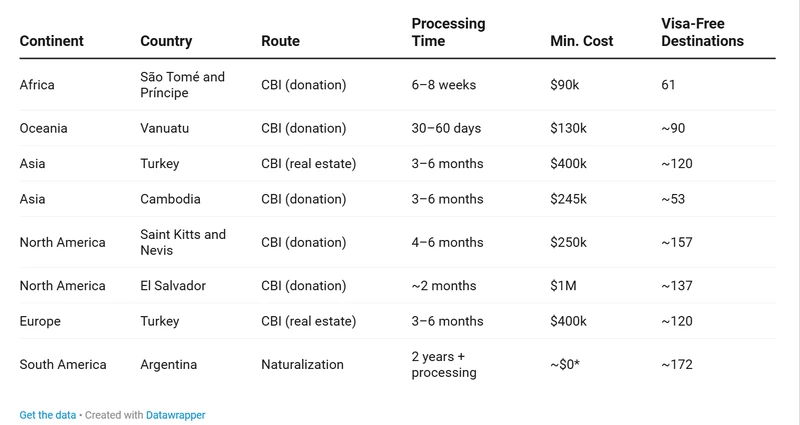Click the Saint Kitts and Nevis cell
800x425 pixels.
(x=183, y=242)
